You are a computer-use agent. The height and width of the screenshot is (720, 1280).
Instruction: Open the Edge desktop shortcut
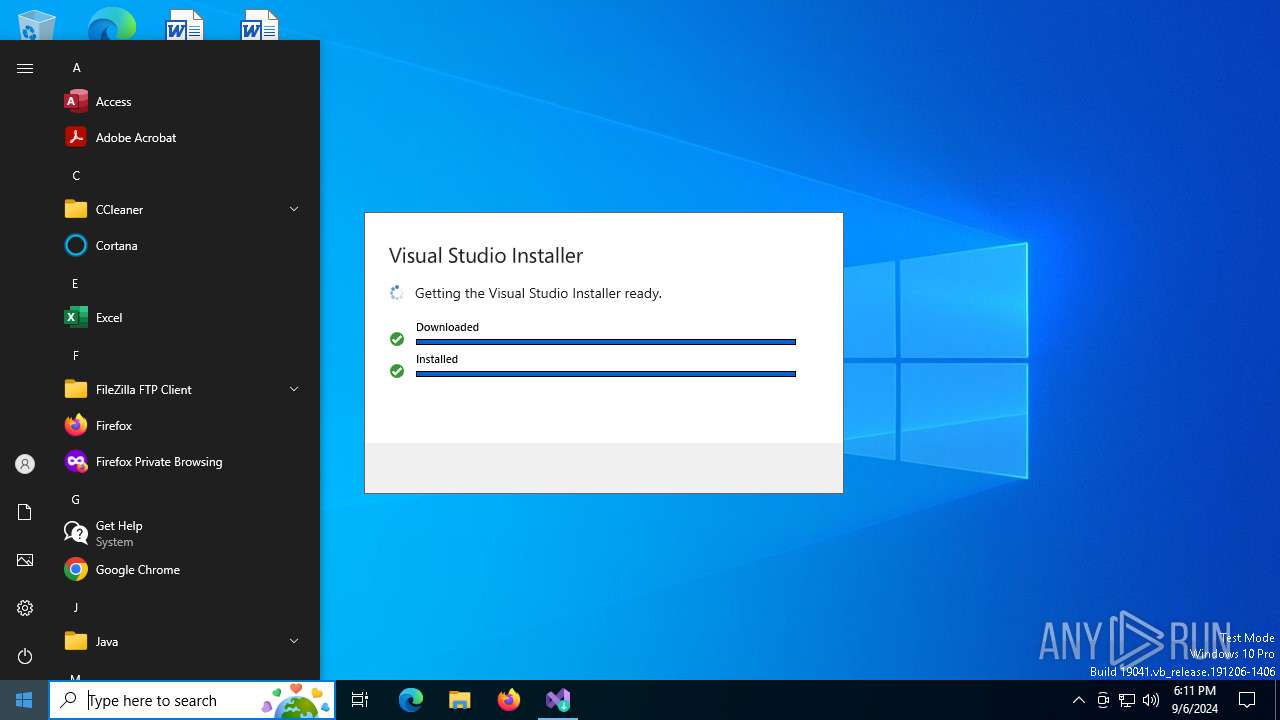click(111, 25)
